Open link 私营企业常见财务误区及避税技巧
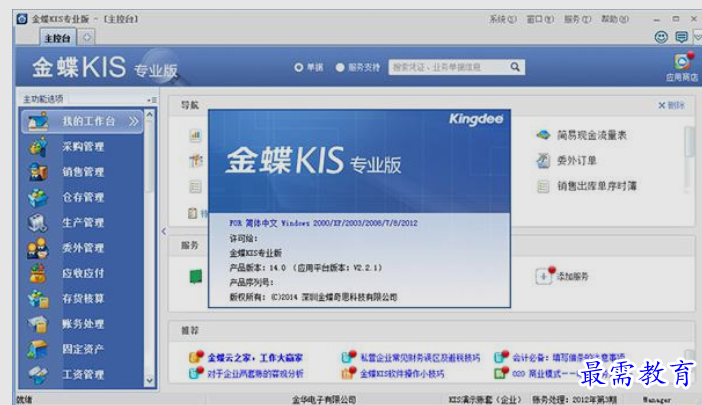702x405 pixels. pyautogui.click(x=420, y=358)
